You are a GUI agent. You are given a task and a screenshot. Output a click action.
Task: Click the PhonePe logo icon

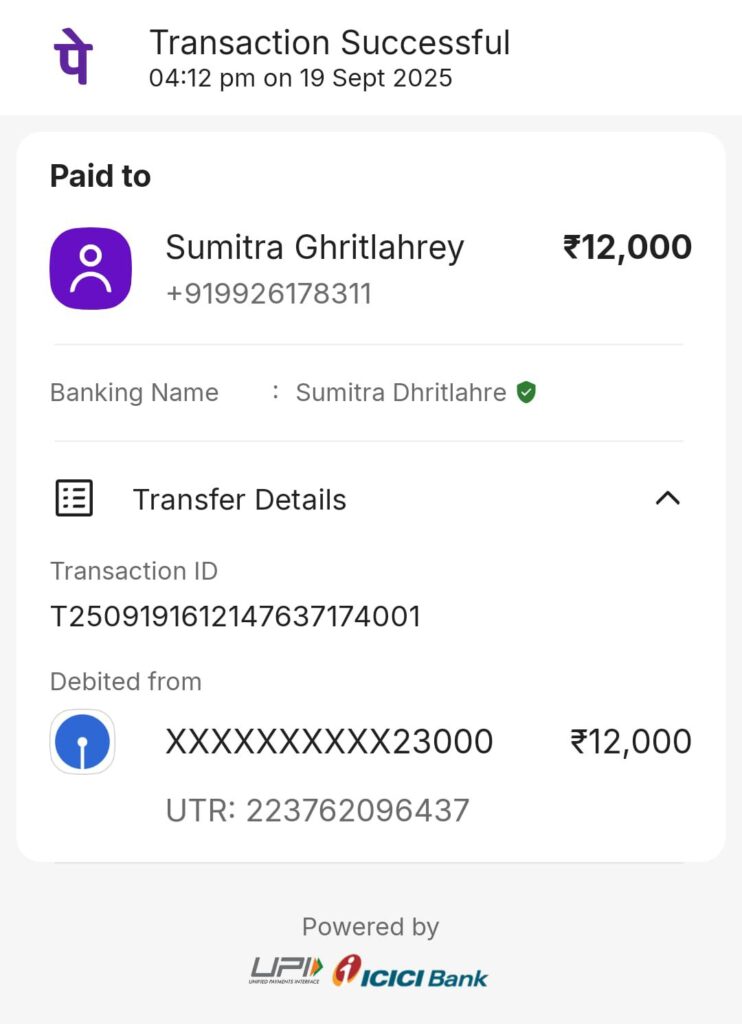[72, 57]
